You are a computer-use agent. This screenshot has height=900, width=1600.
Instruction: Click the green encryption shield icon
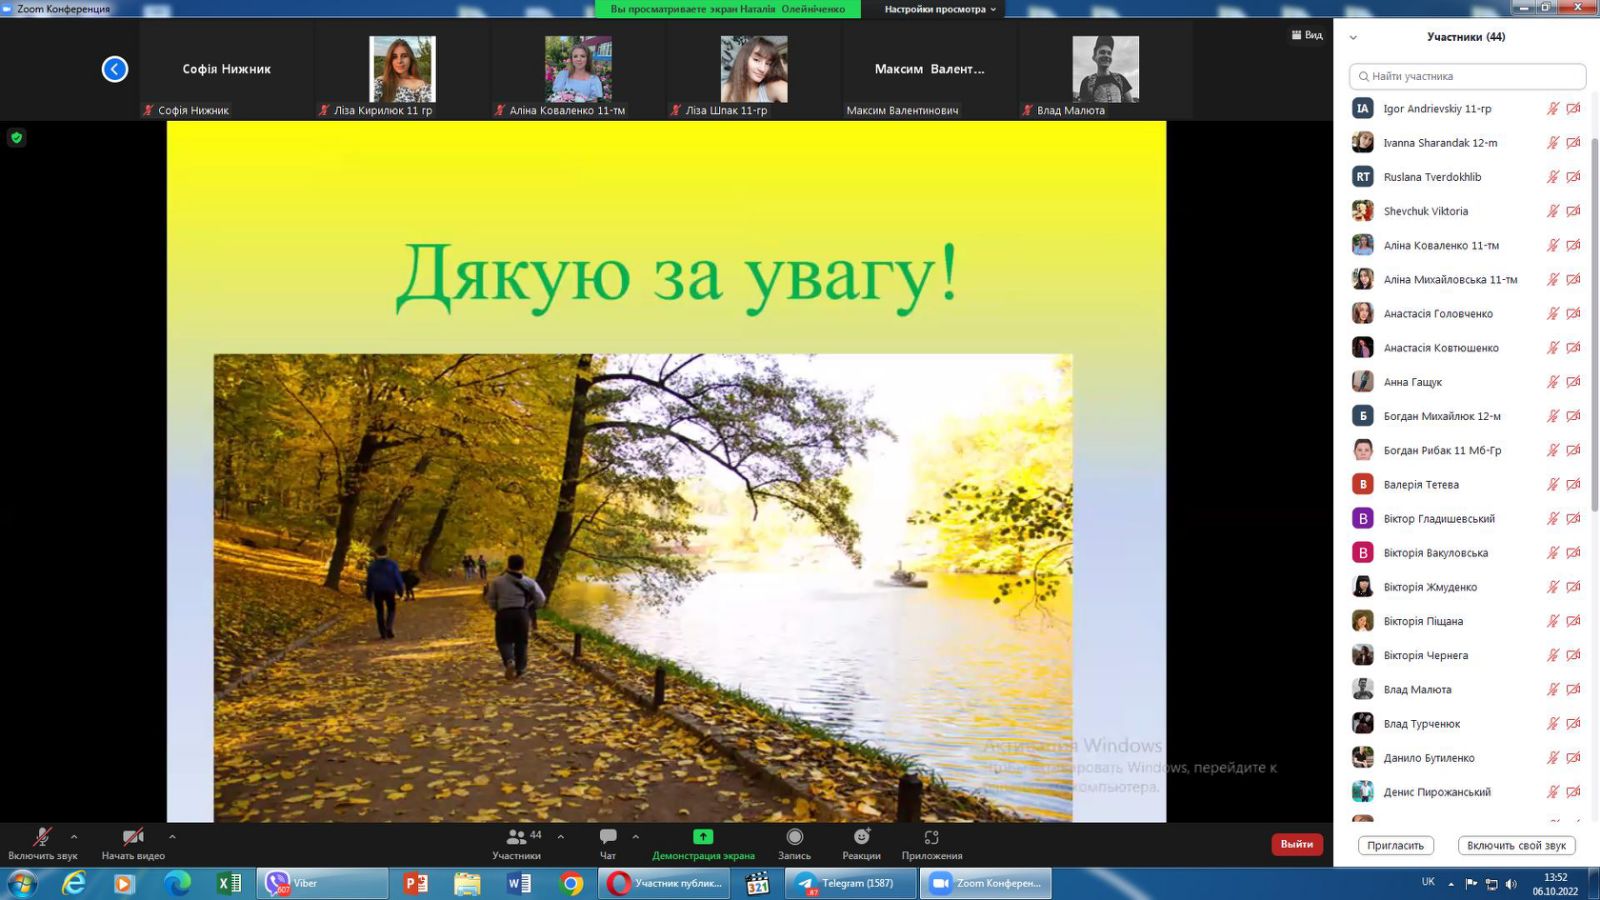coord(16,138)
